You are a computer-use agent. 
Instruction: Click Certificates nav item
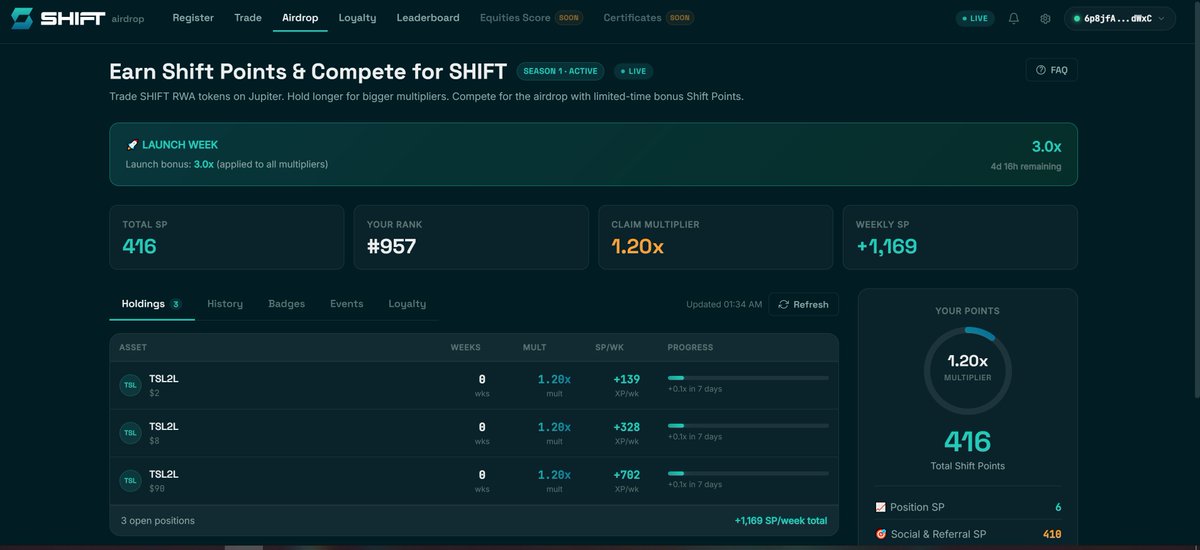[x=649, y=18]
